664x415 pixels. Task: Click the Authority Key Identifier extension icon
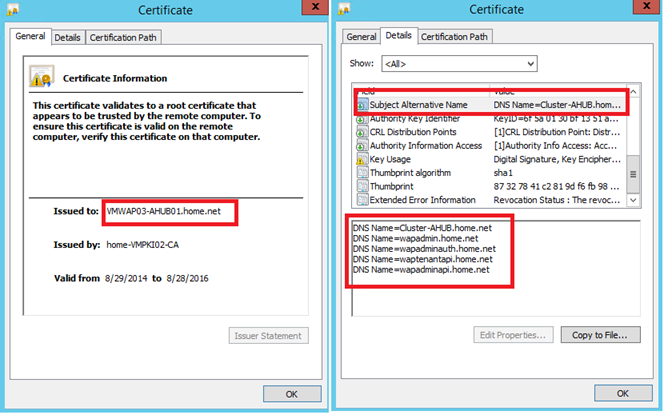[x=362, y=119]
